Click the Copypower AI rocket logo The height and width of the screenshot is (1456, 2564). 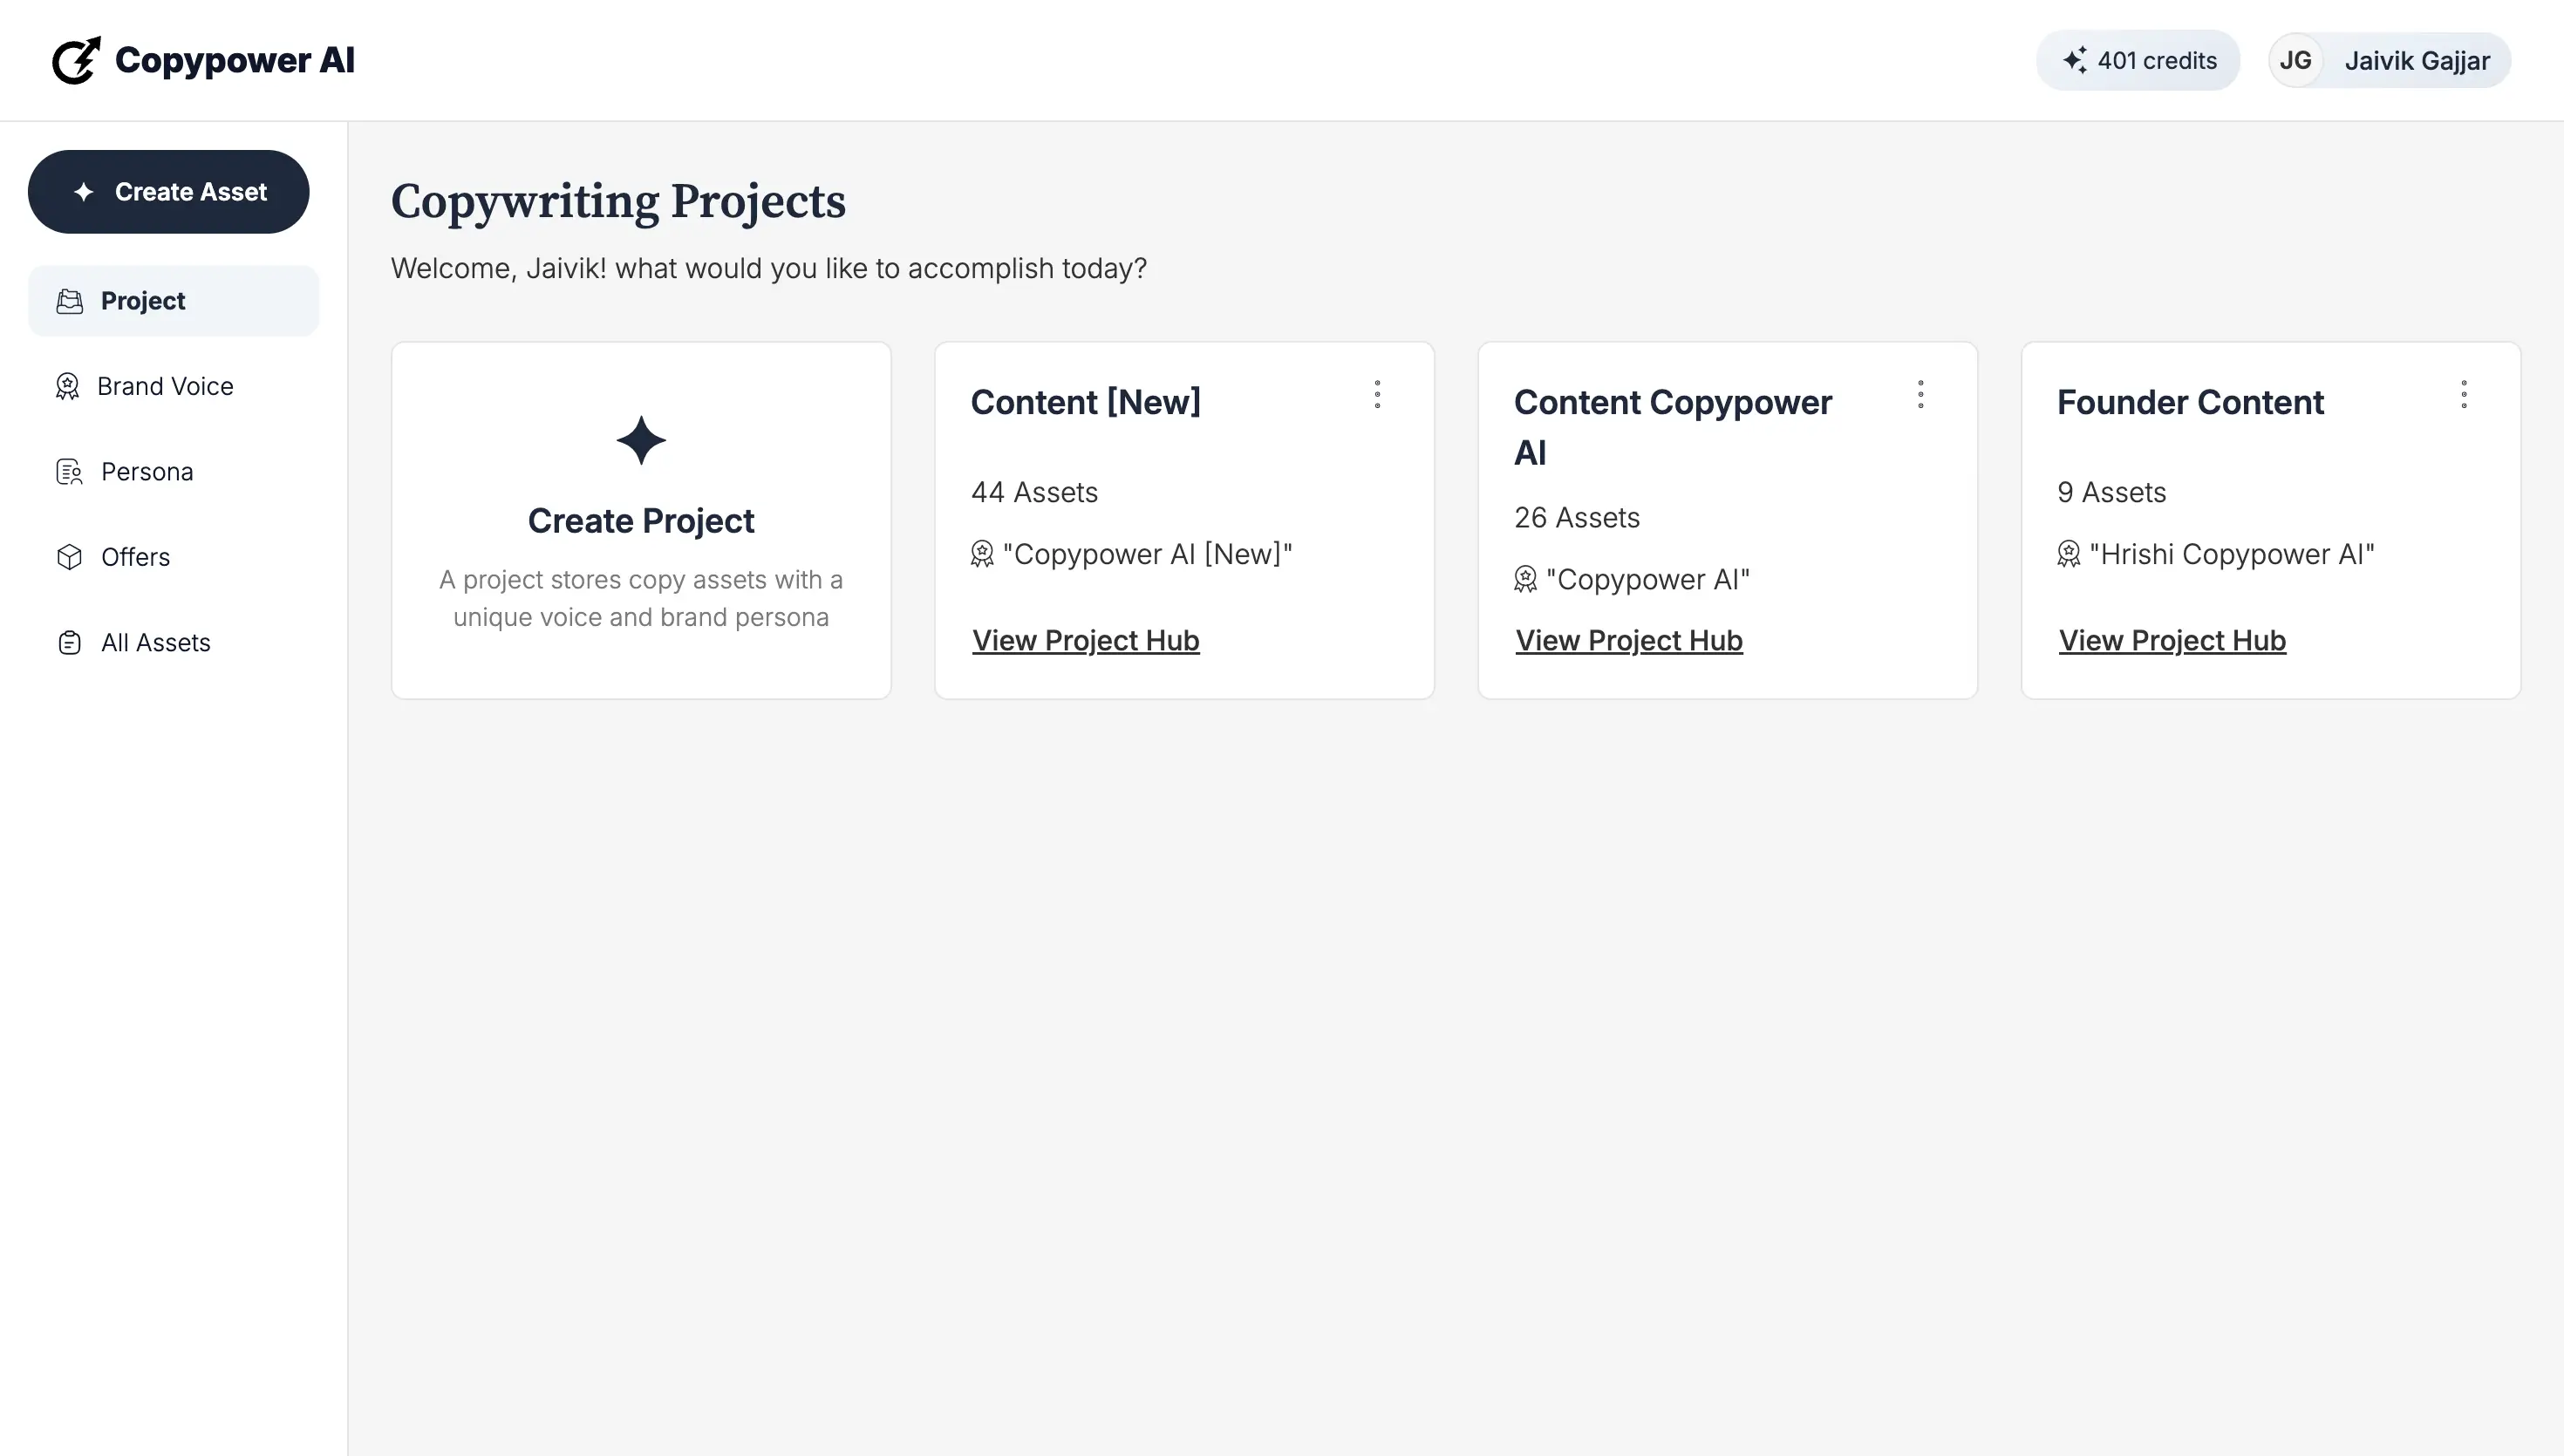pyautogui.click(x=76, y=60)
